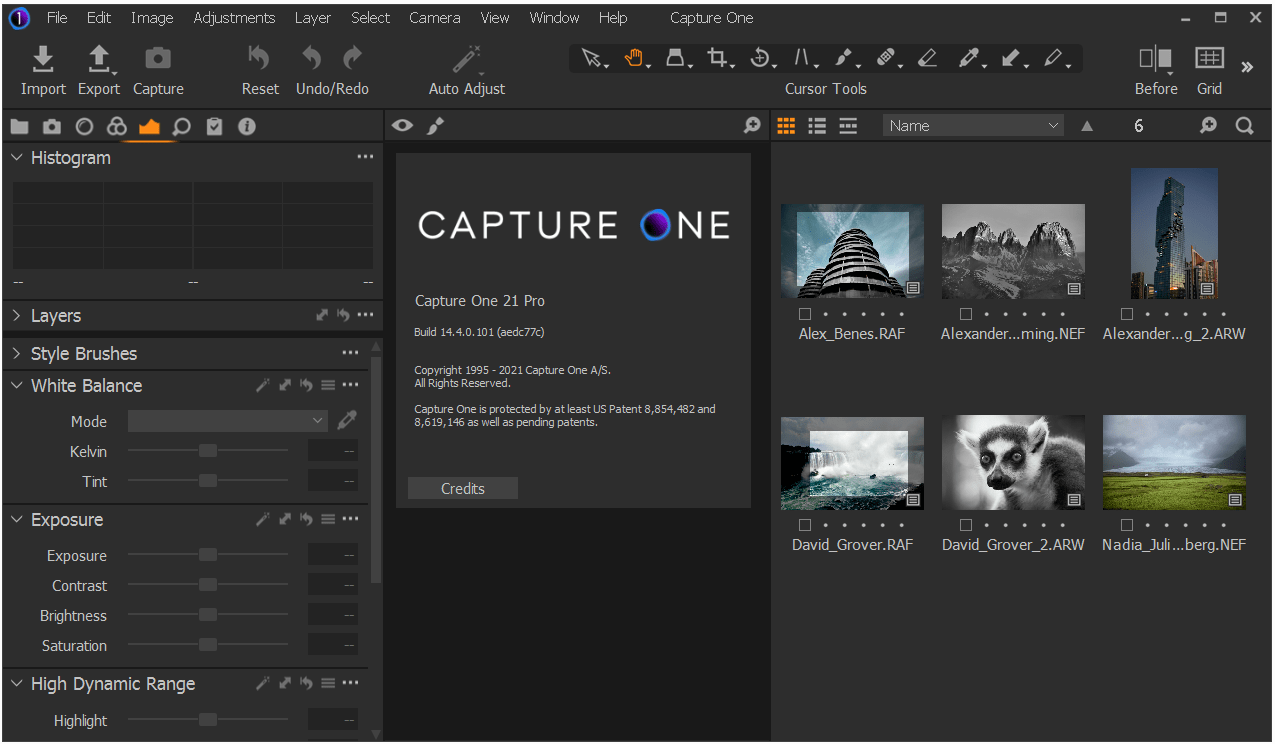Image resolution: width=1275 pixels, height=744 pixels.
Task: Toggle the Before comparison view
Action: [1155, 60]
